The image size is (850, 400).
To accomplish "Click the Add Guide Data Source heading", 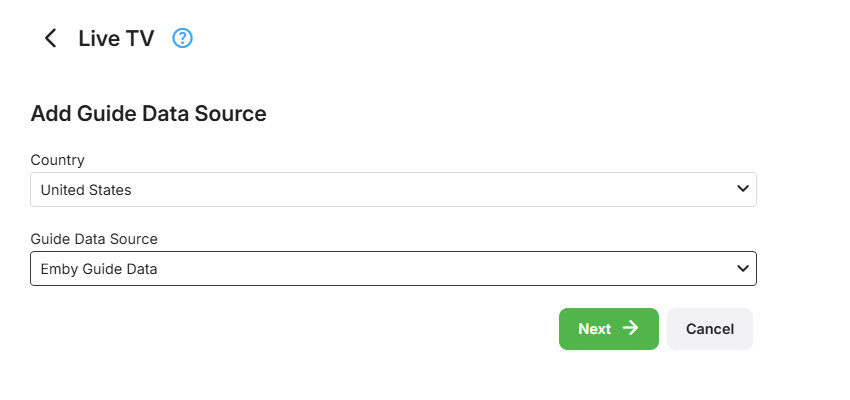I will pos(148,114).
